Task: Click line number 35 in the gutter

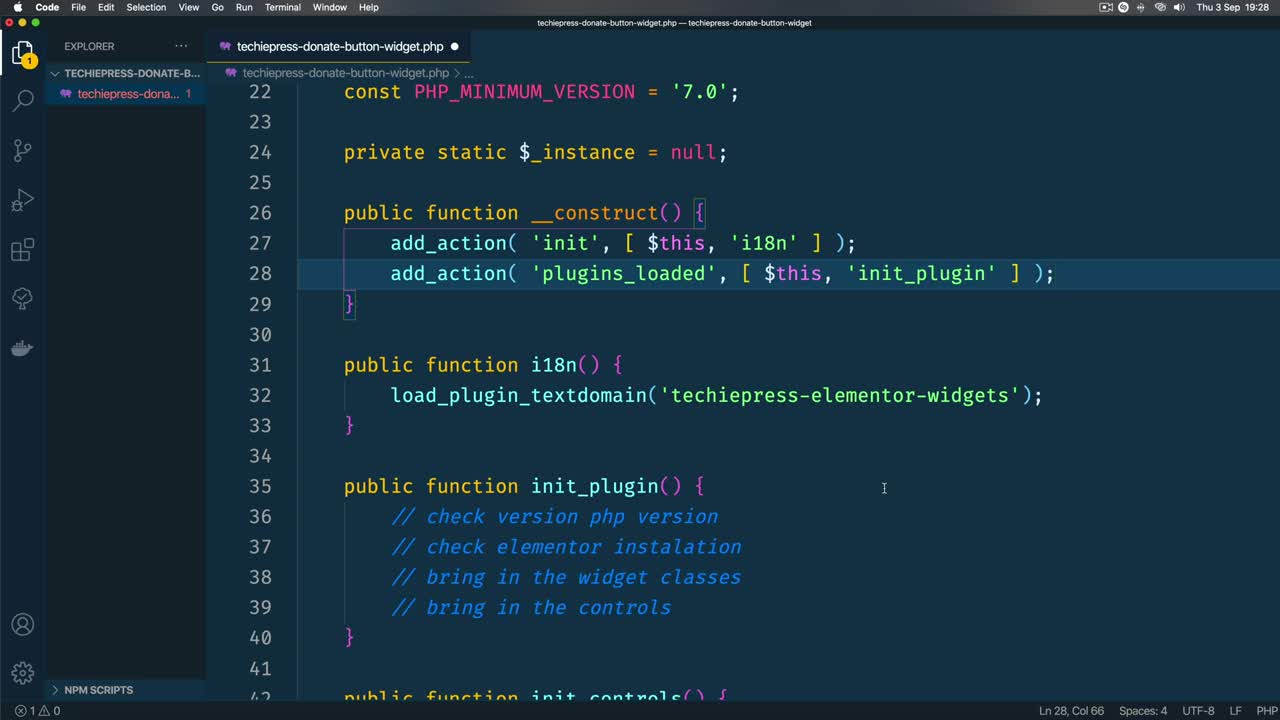Action: [x=260, y=487]
